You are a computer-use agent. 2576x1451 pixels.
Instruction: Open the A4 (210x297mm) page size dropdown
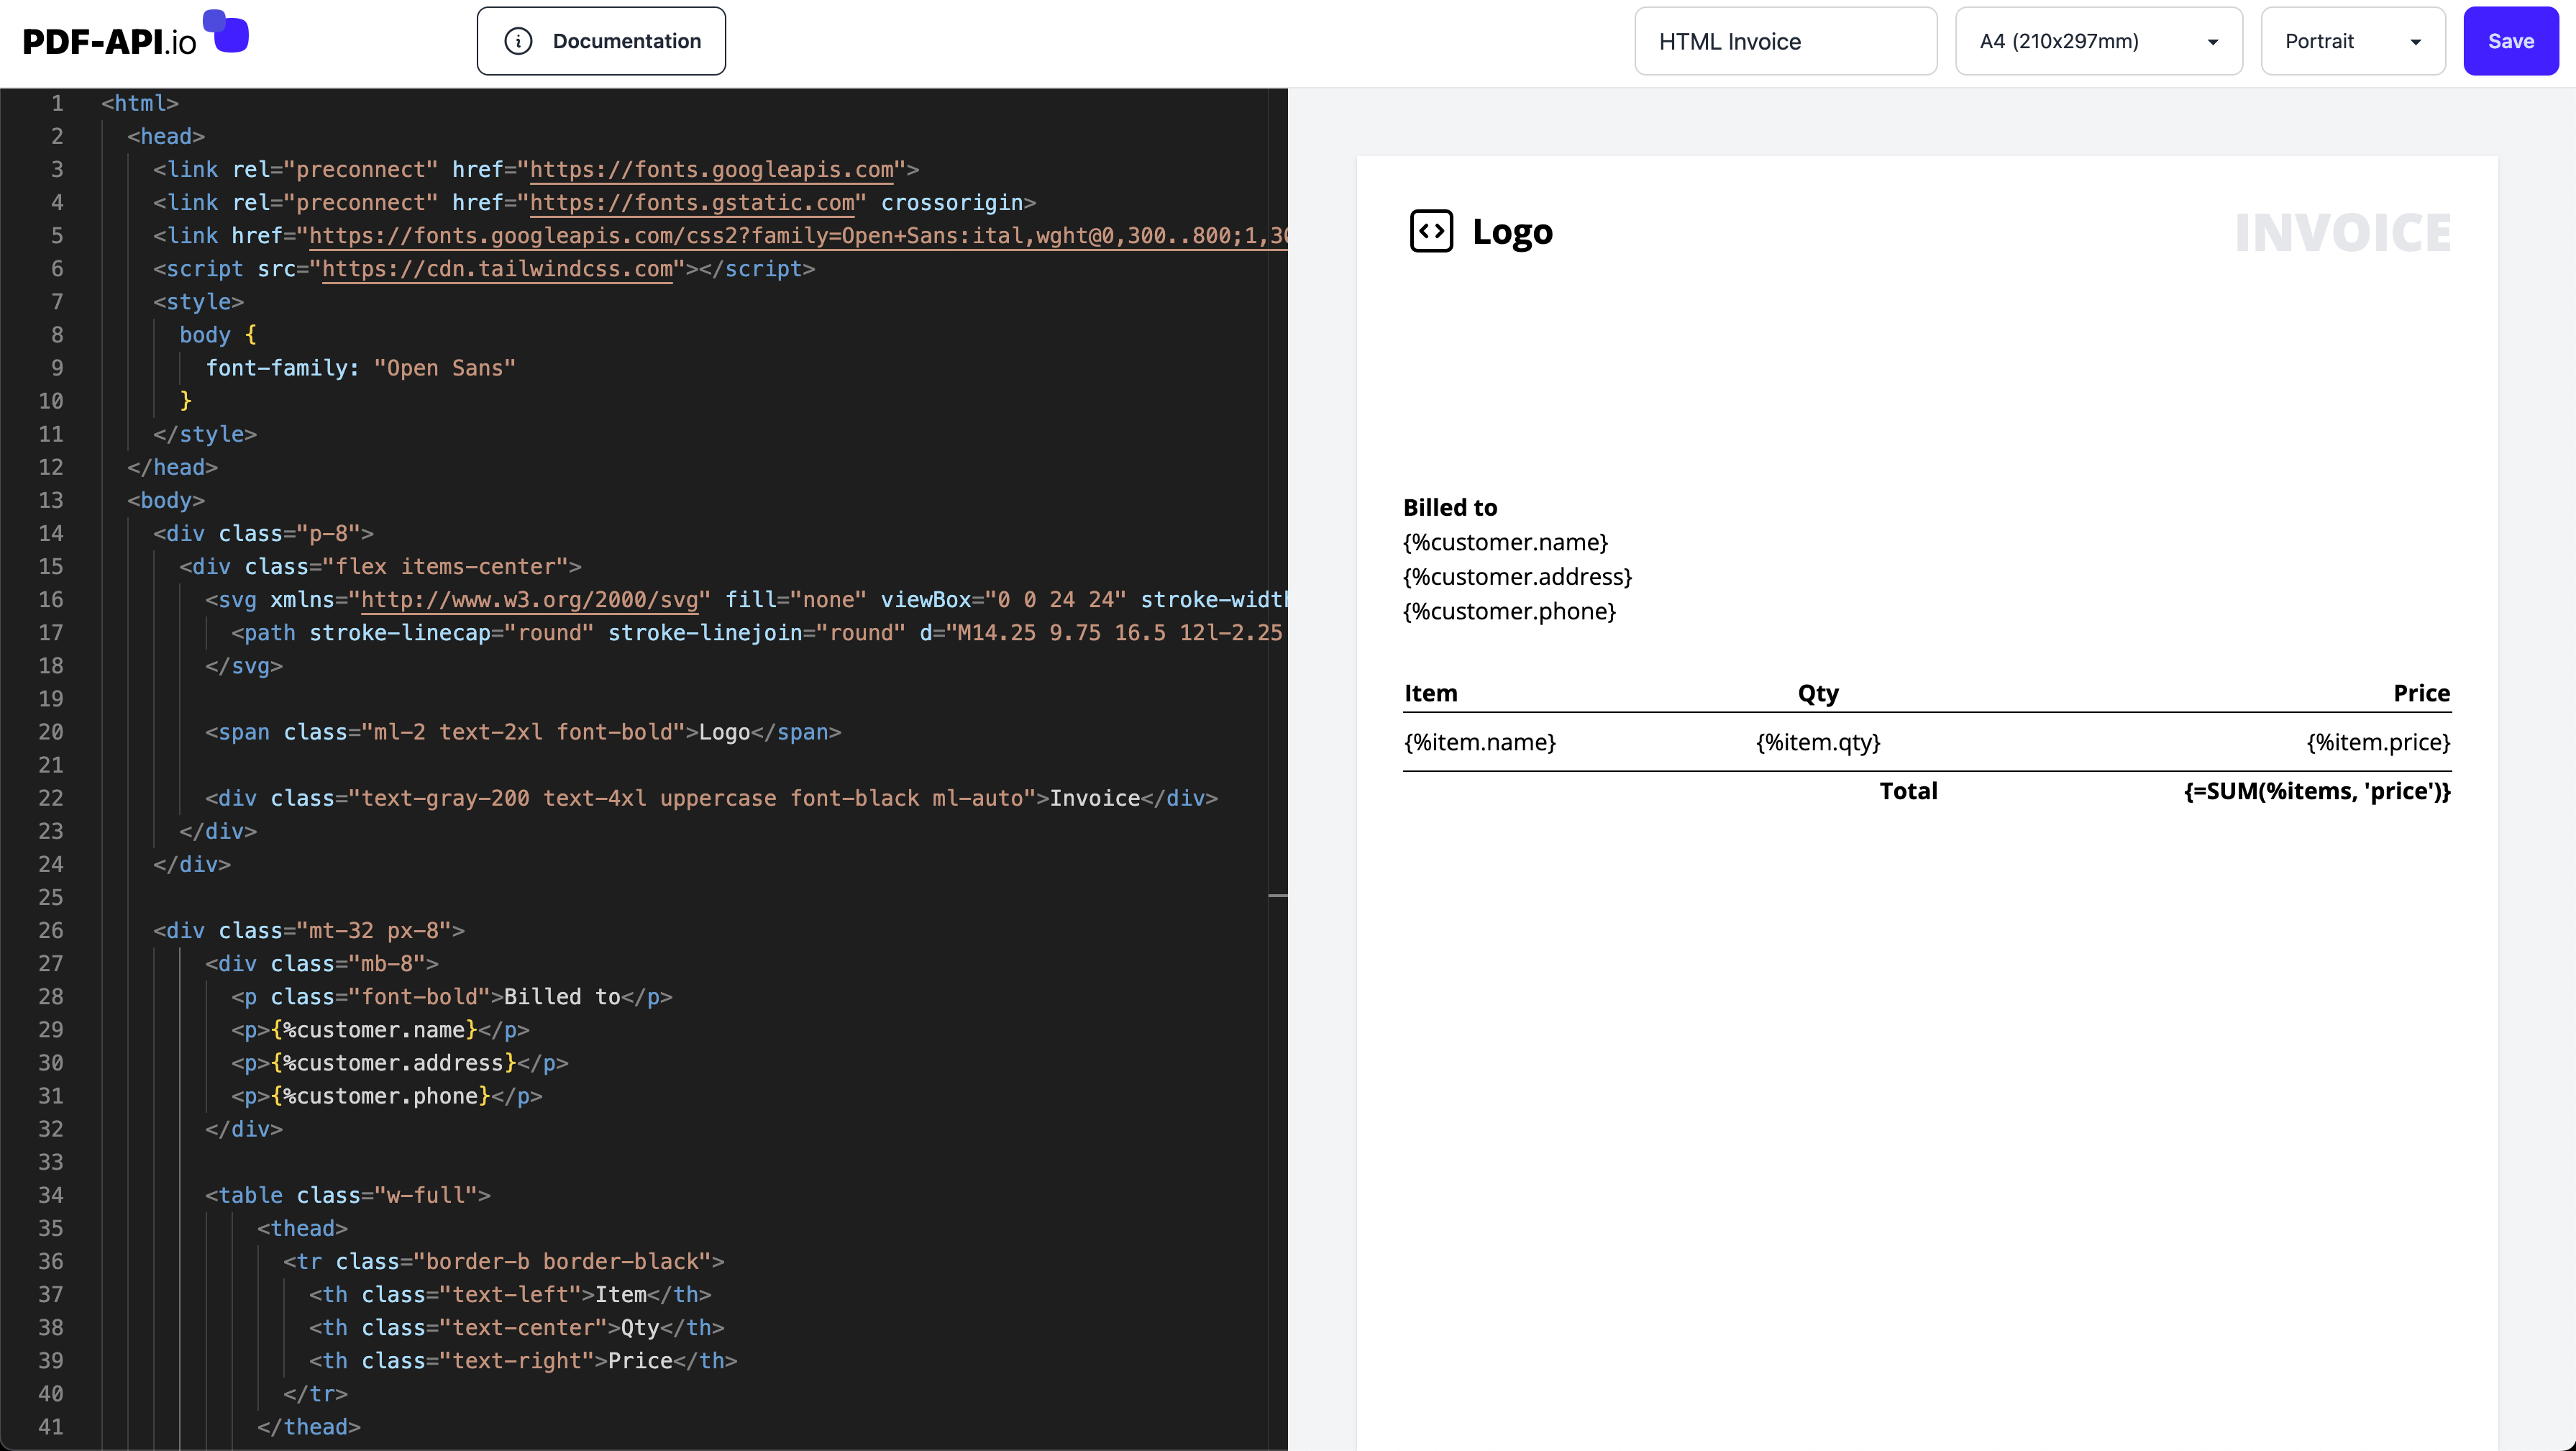pos(2099,41)
